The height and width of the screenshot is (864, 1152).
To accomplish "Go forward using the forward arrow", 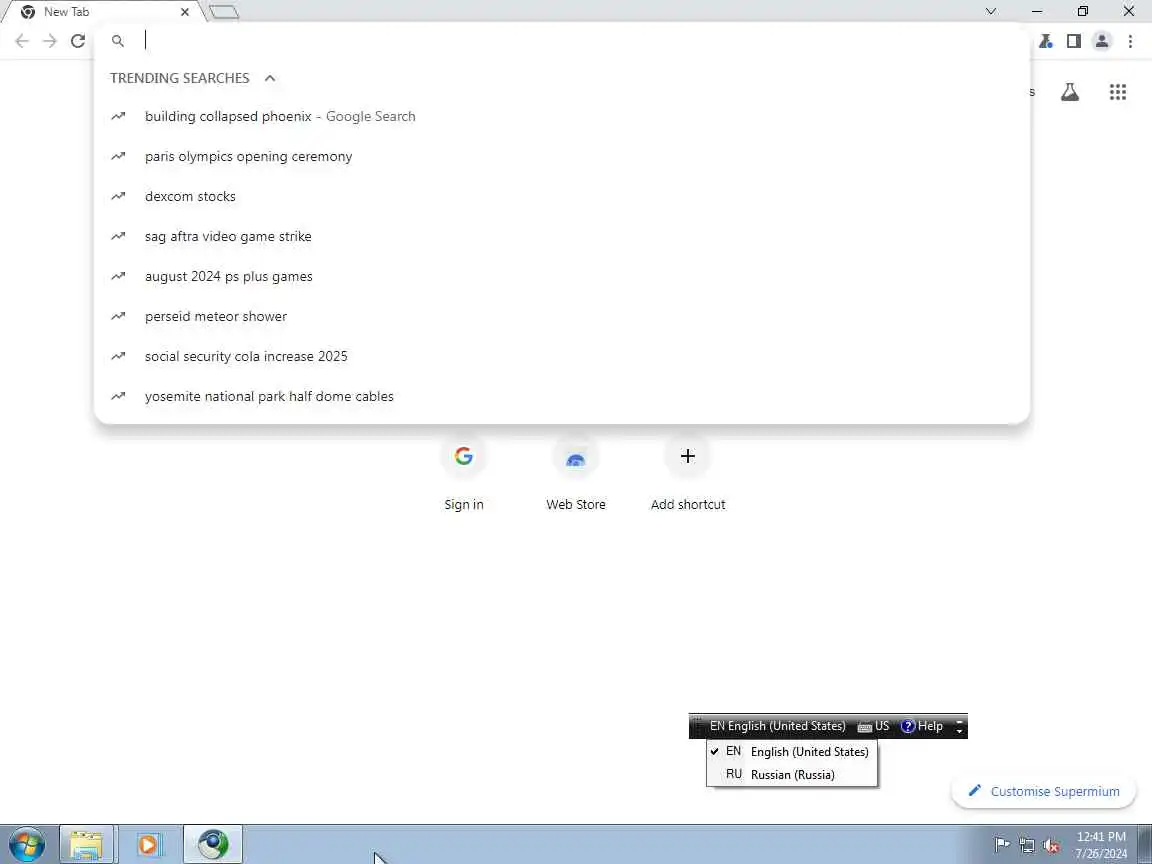I will coord(50,41).
